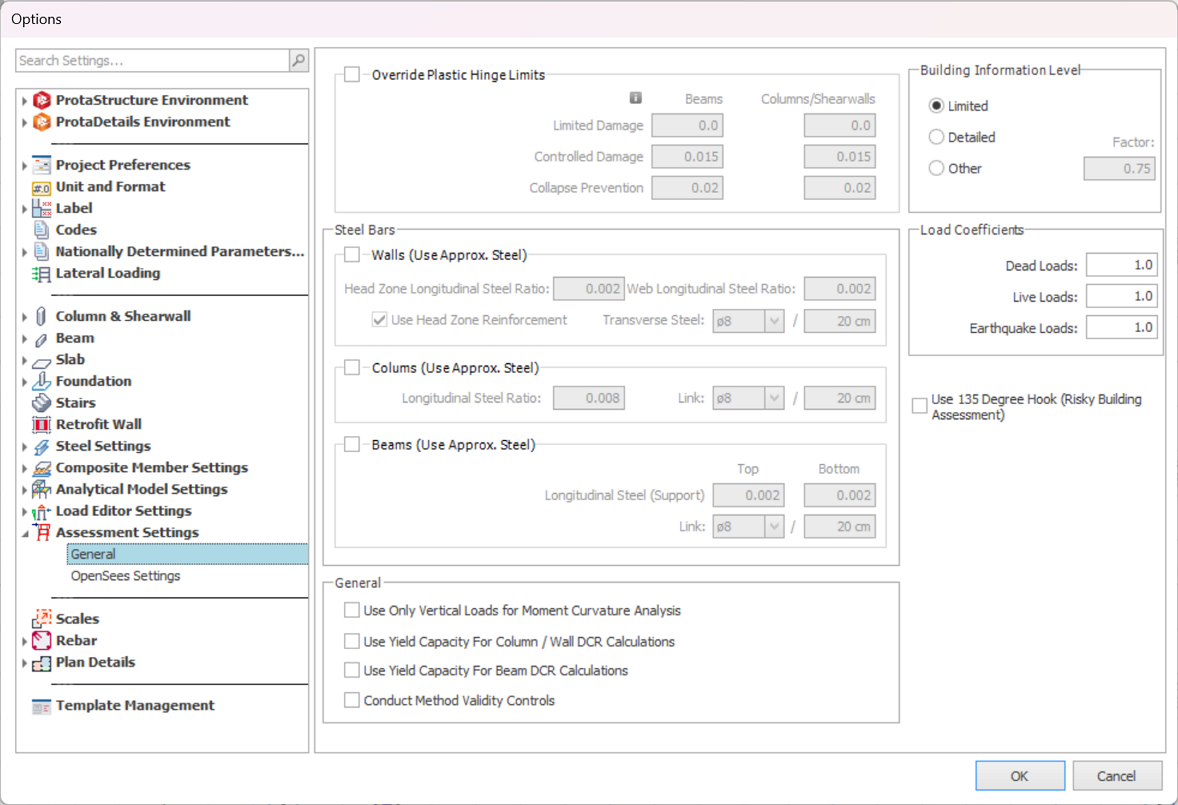The image size is (1178, 805).
Task: Expand the Rebar settings node
Action: pyautogui.click(x=25, y=641)
